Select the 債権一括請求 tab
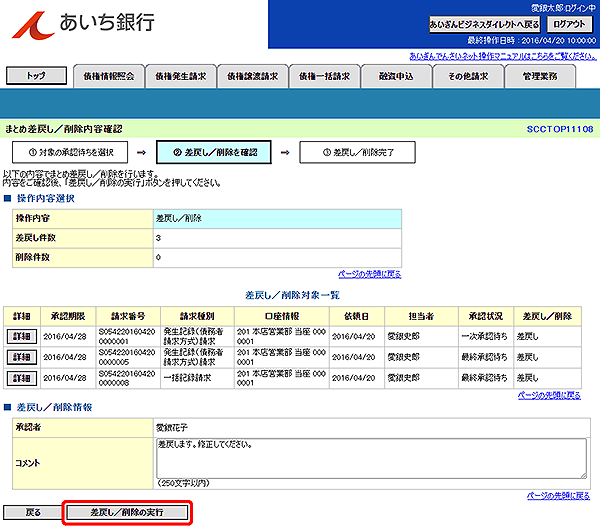This screenshot has width=600, height=528. 324,77
